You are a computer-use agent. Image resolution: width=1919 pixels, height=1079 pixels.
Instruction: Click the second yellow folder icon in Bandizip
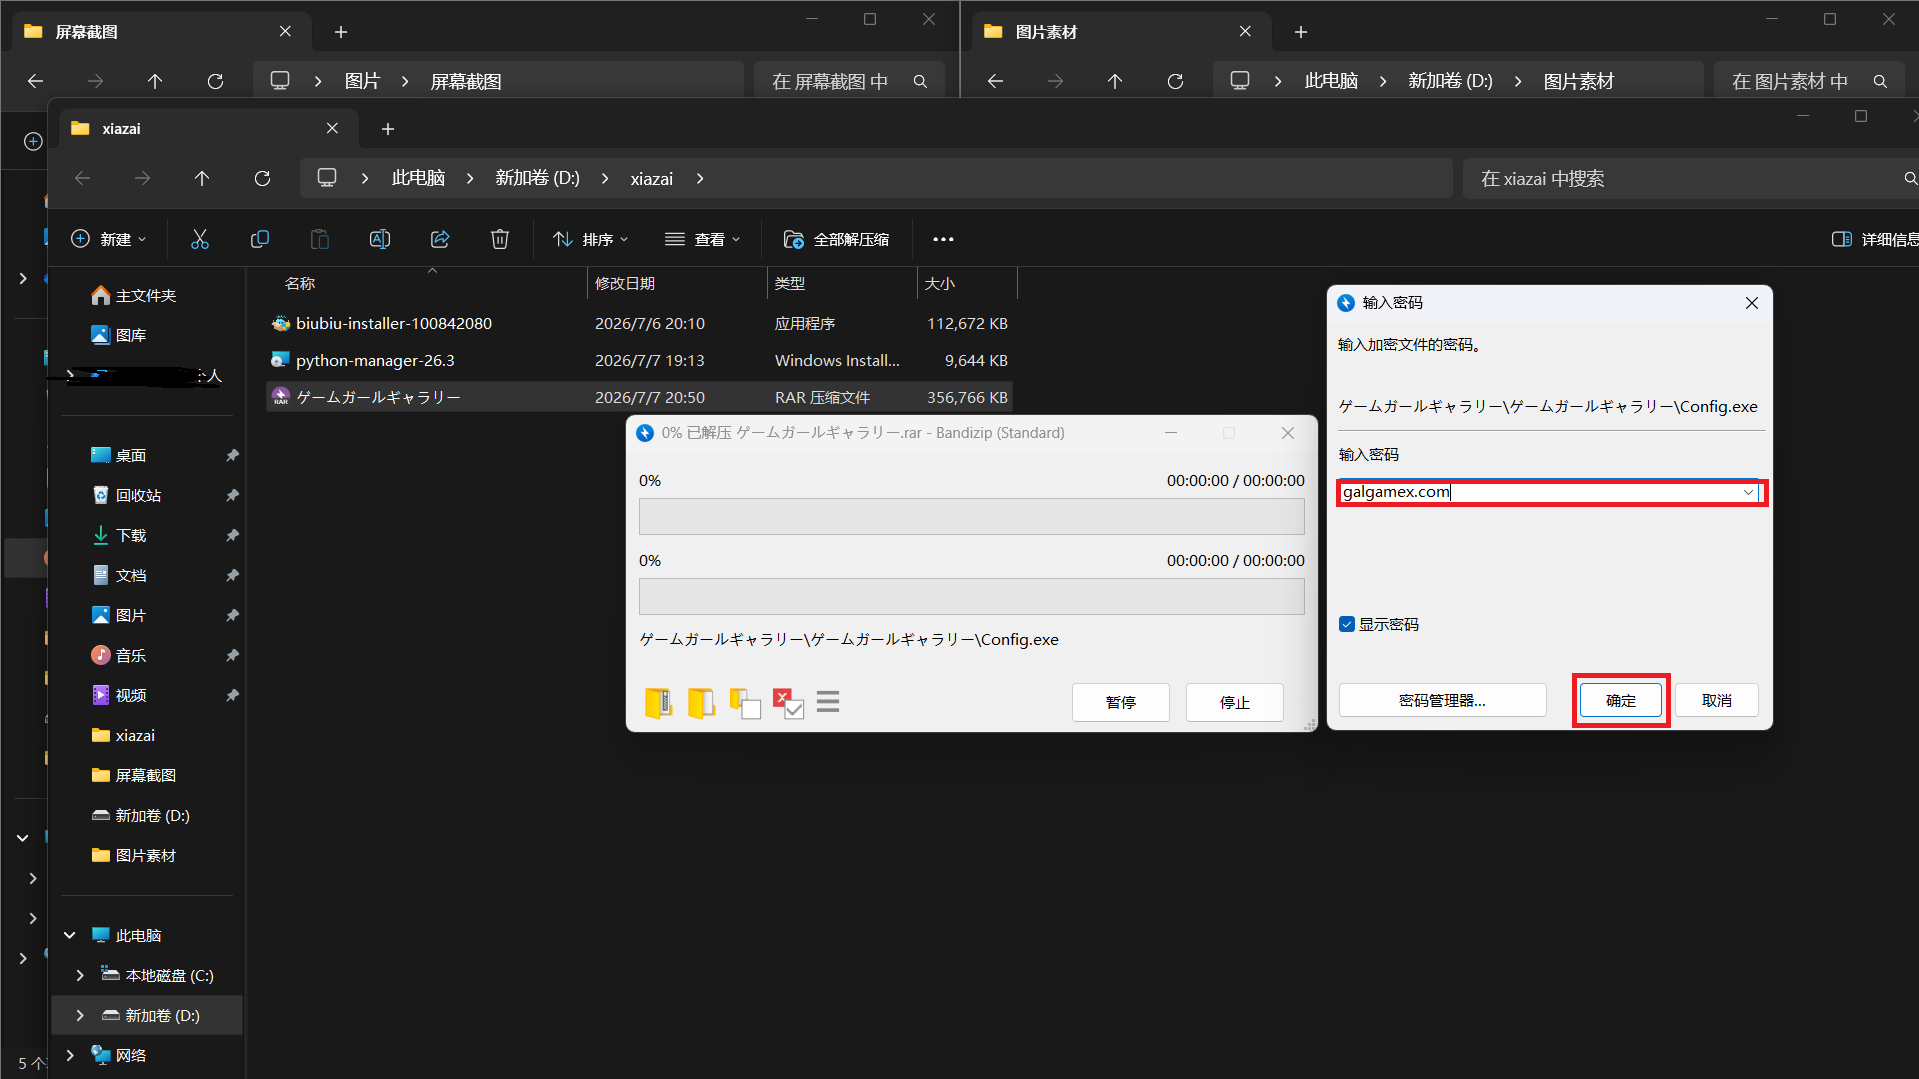(701, 703)
